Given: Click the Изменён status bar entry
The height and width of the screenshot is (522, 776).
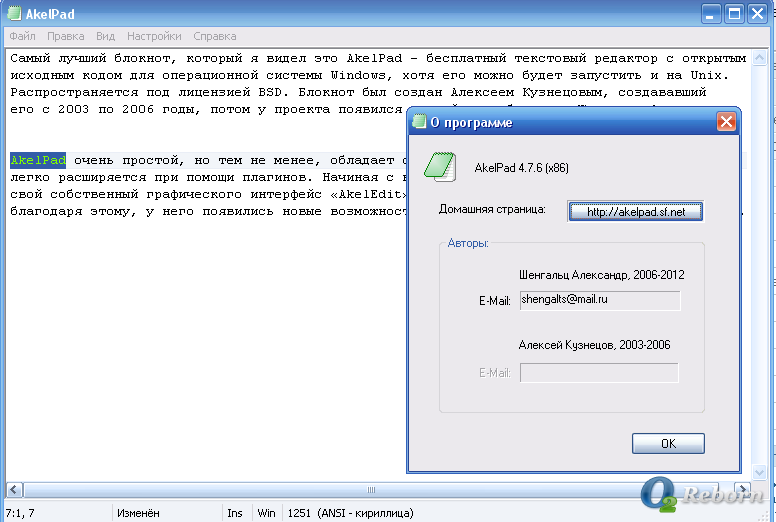Looking at the screenshot, I should 138,513.
